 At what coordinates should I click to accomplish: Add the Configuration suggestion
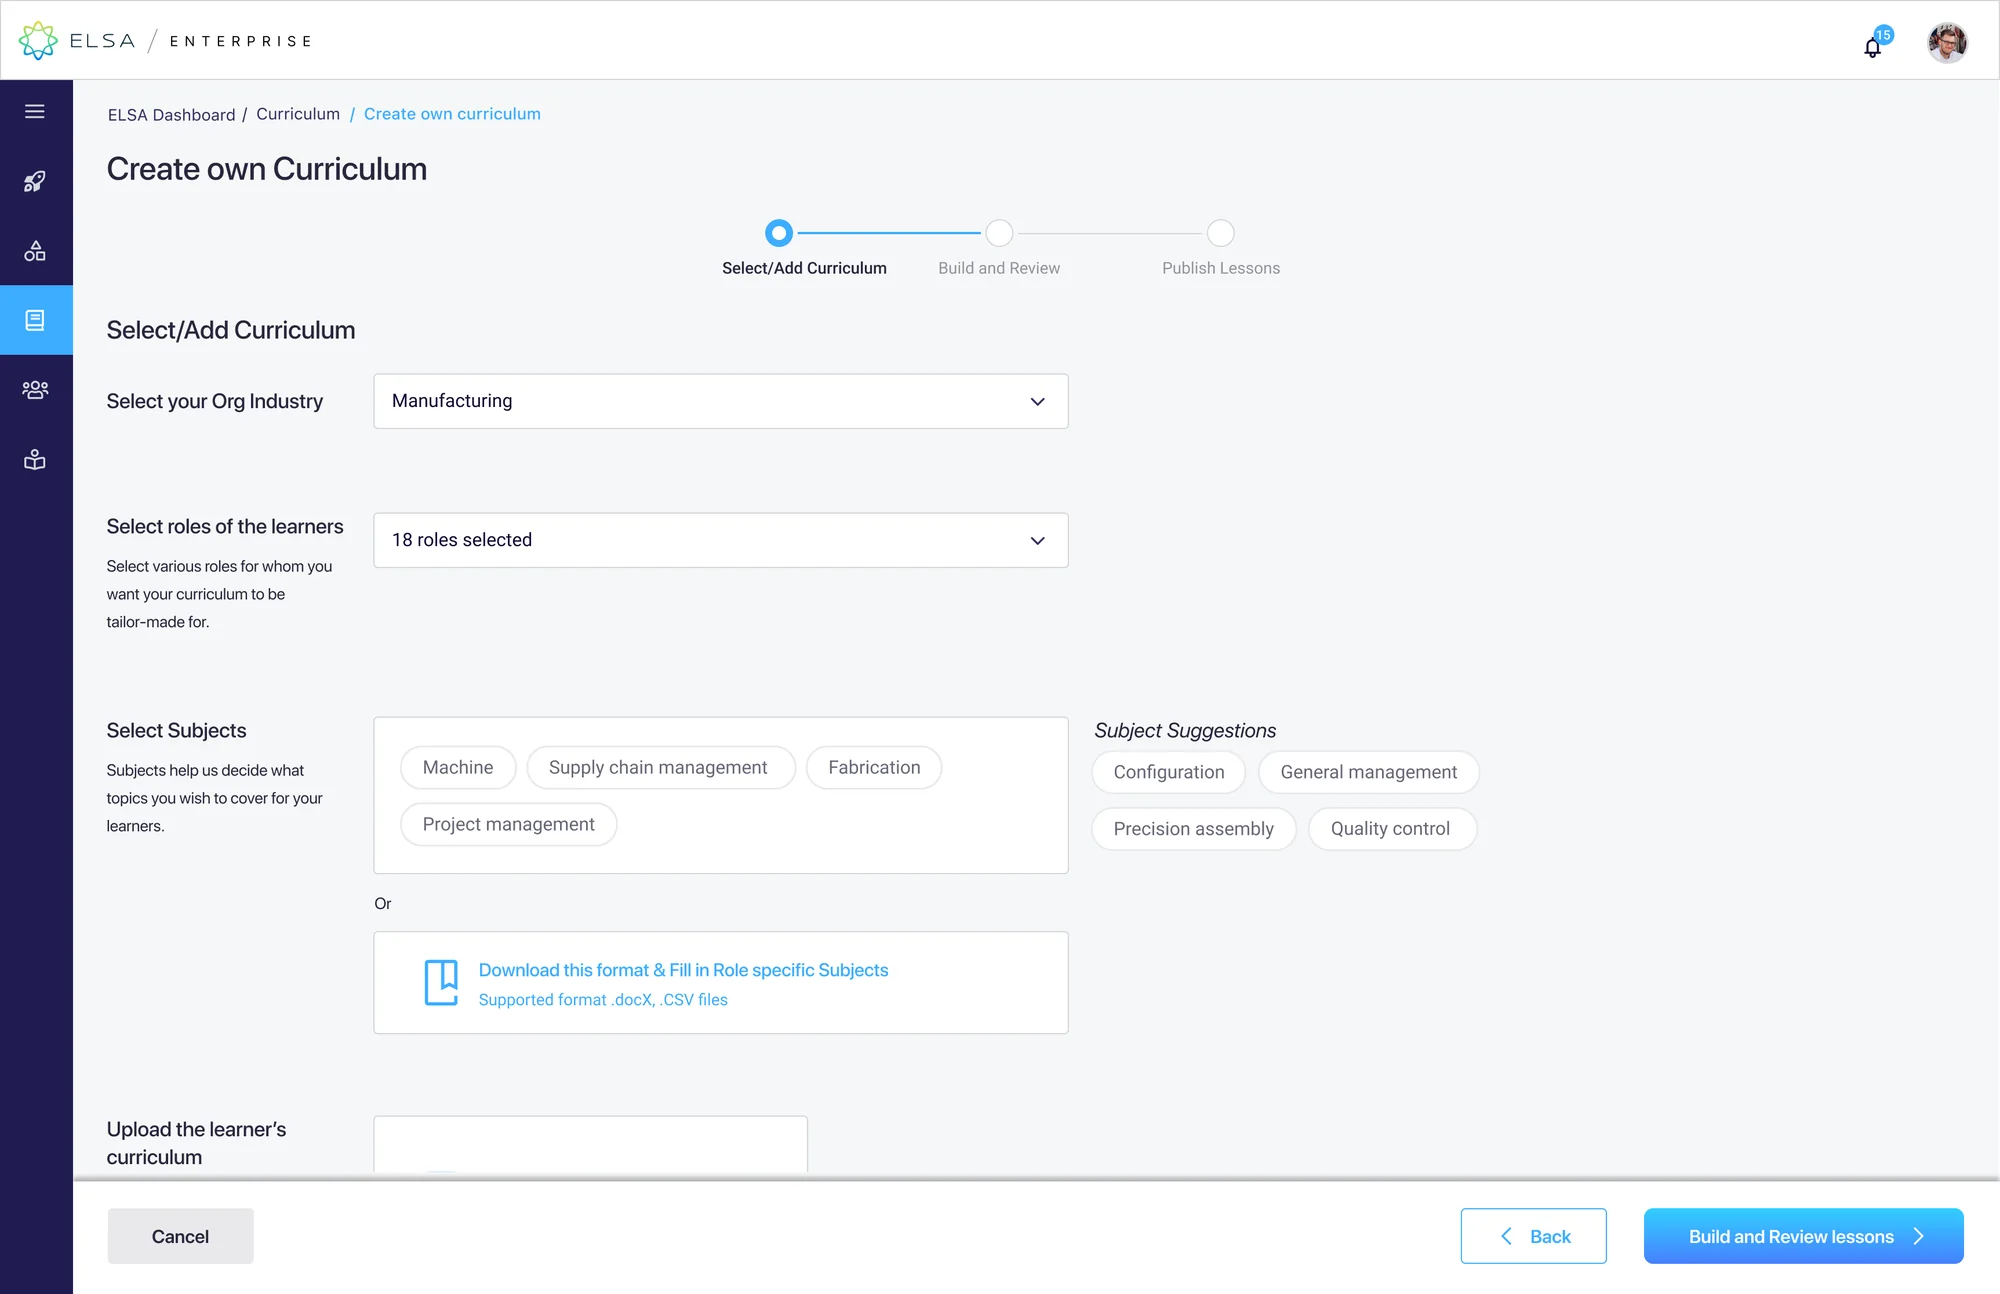pyautogui.click(x=1169, y=772)
